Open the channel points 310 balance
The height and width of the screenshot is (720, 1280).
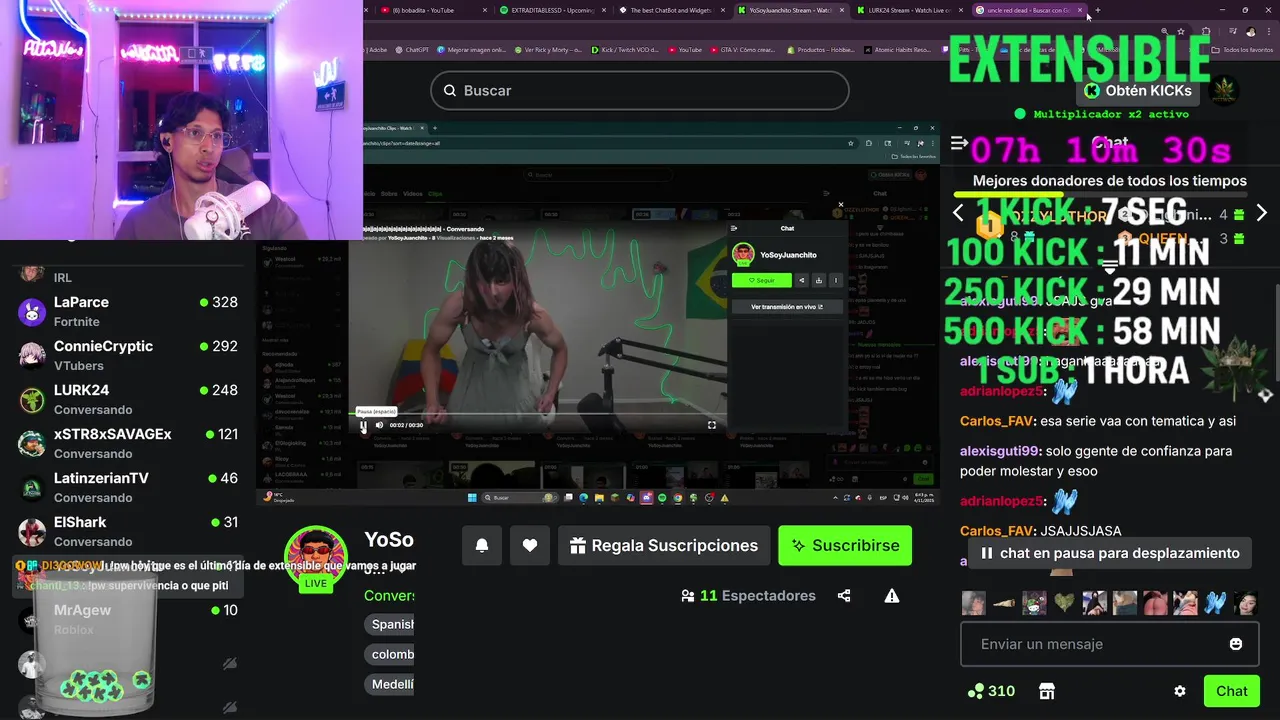click(x=991, y=691)
